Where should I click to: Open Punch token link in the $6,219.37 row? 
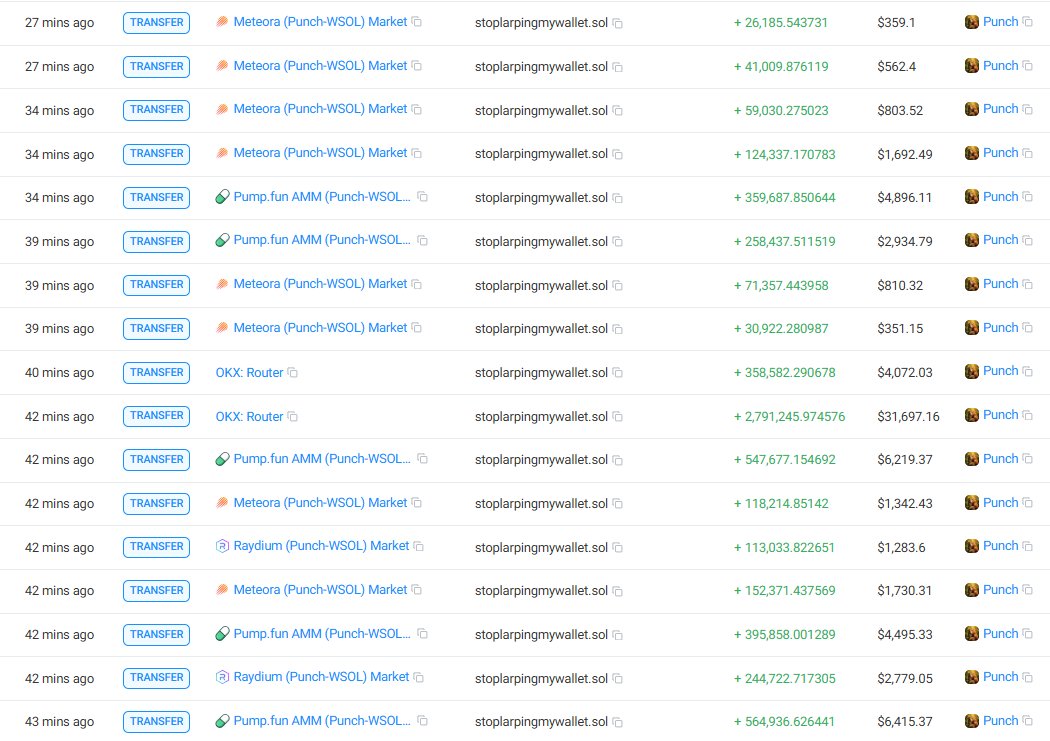(x=1000, y=459)
